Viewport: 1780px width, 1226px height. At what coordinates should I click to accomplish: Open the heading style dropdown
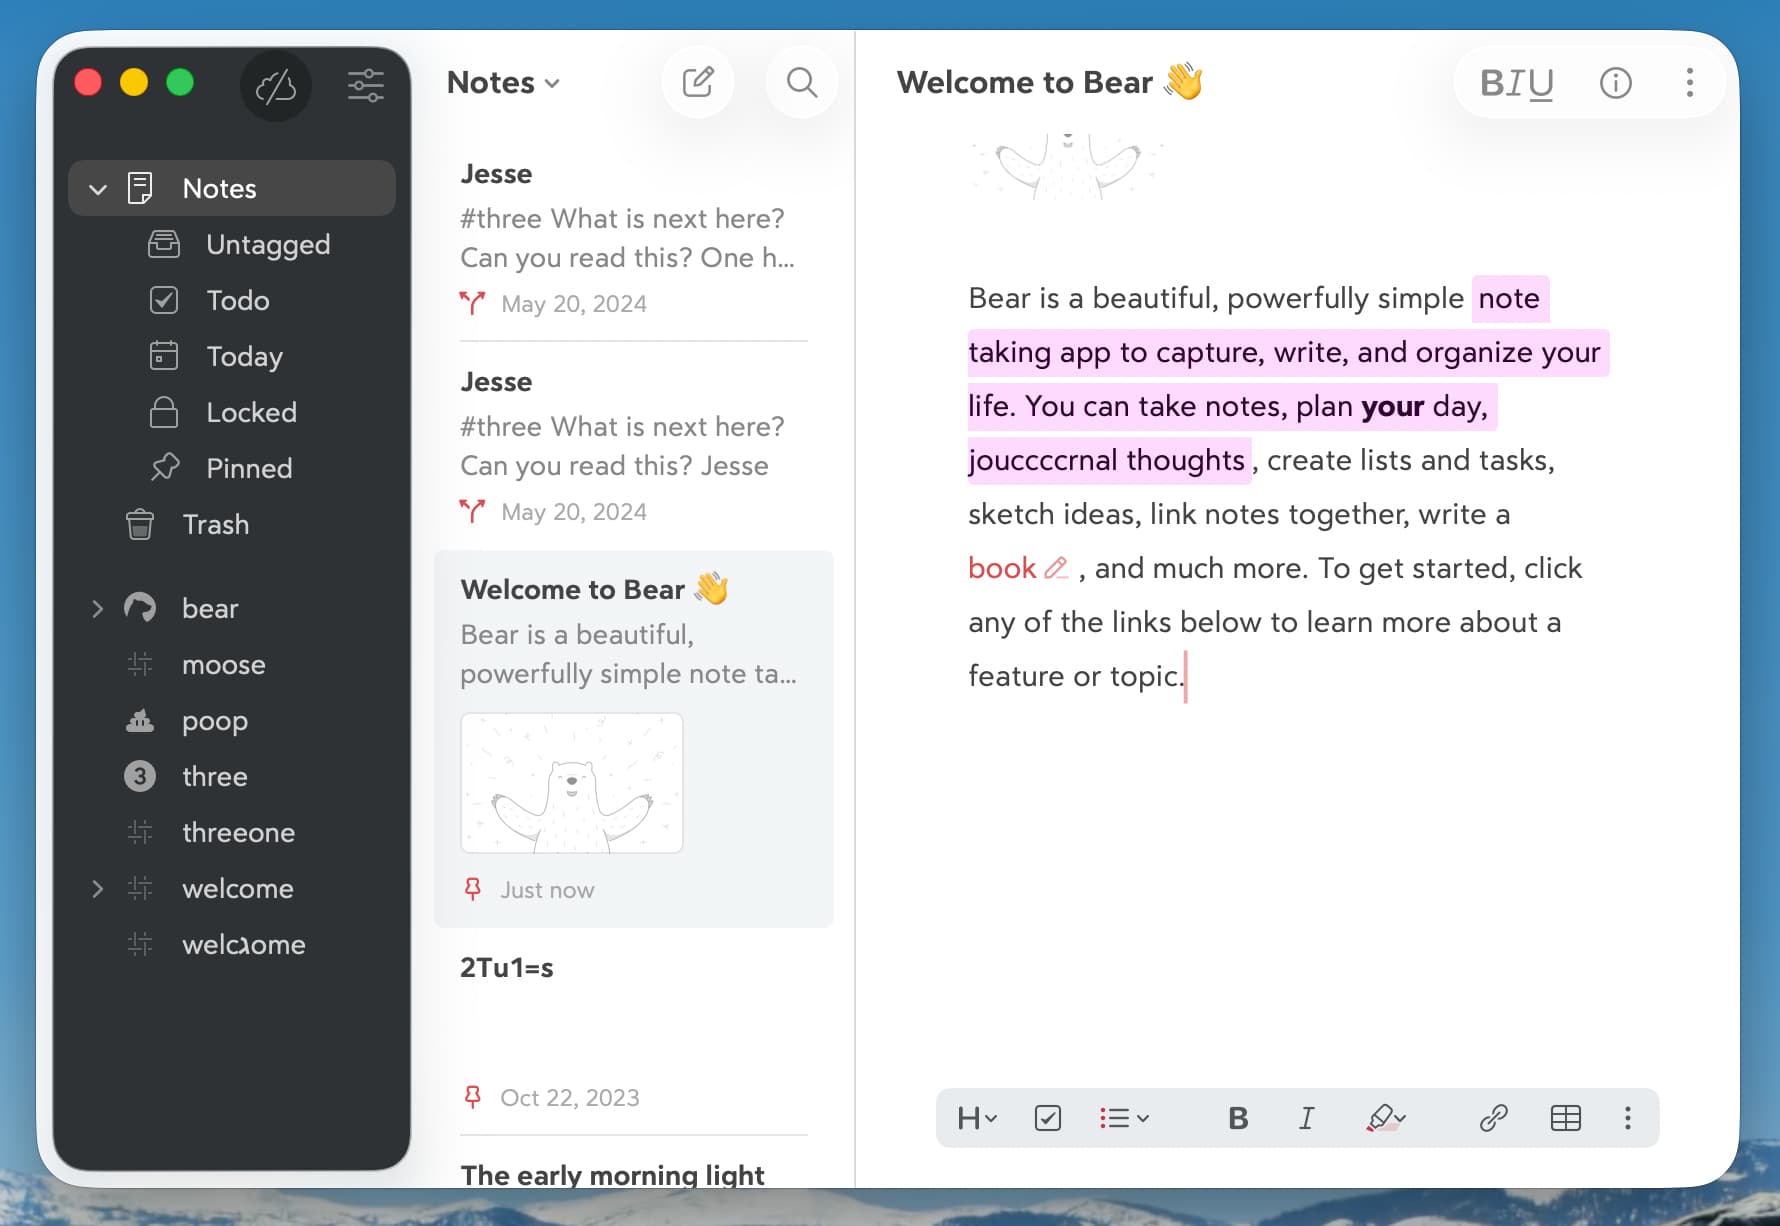(x=976, y=1117)
